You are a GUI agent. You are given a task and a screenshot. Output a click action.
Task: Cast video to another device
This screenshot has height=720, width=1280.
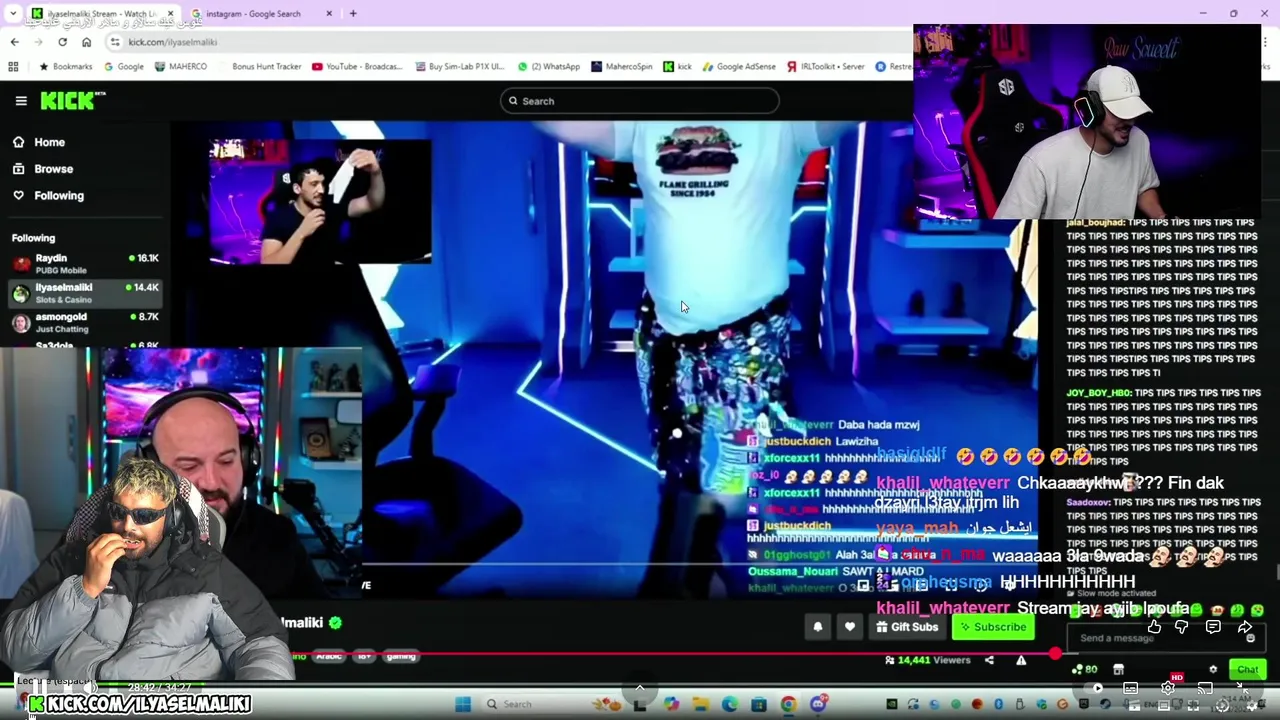pyautogui.click(x=1205, y=688)
